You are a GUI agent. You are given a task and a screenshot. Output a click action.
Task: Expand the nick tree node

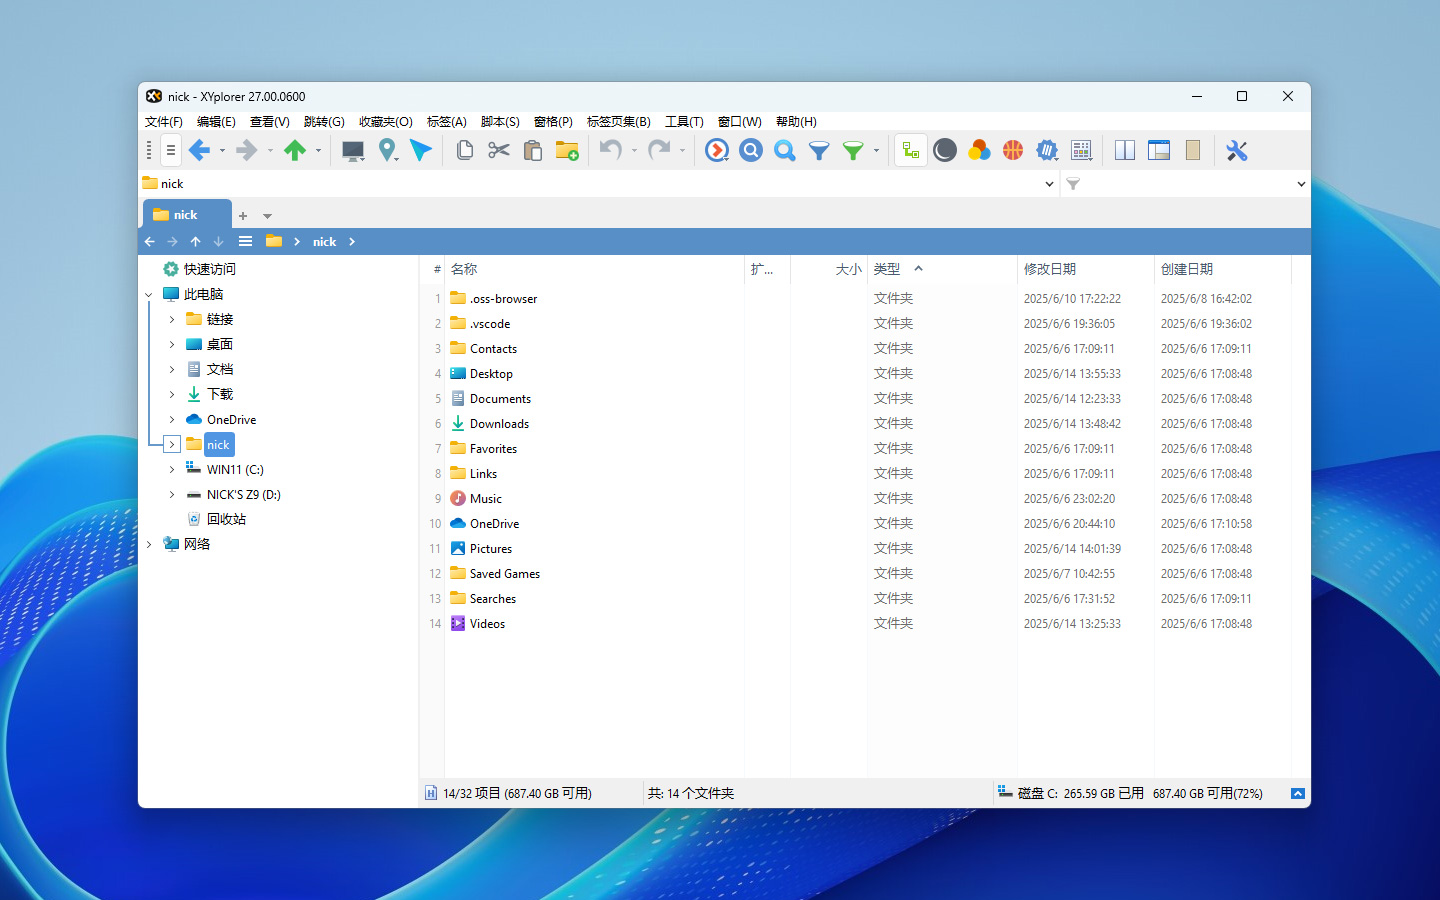coord(172,445)
